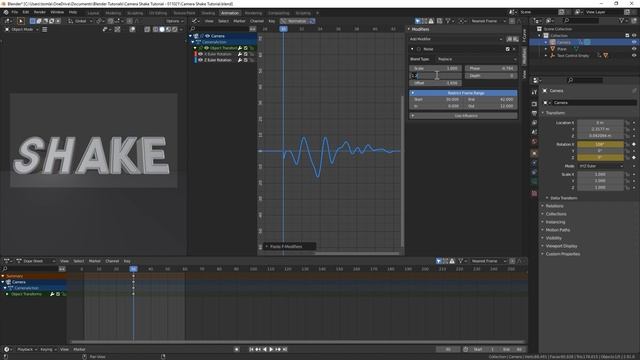The width and height of the screenshot is (640, 360).
Task: Toggle the eye on the Z Euler Rotation channel
Action: [200, 60]
